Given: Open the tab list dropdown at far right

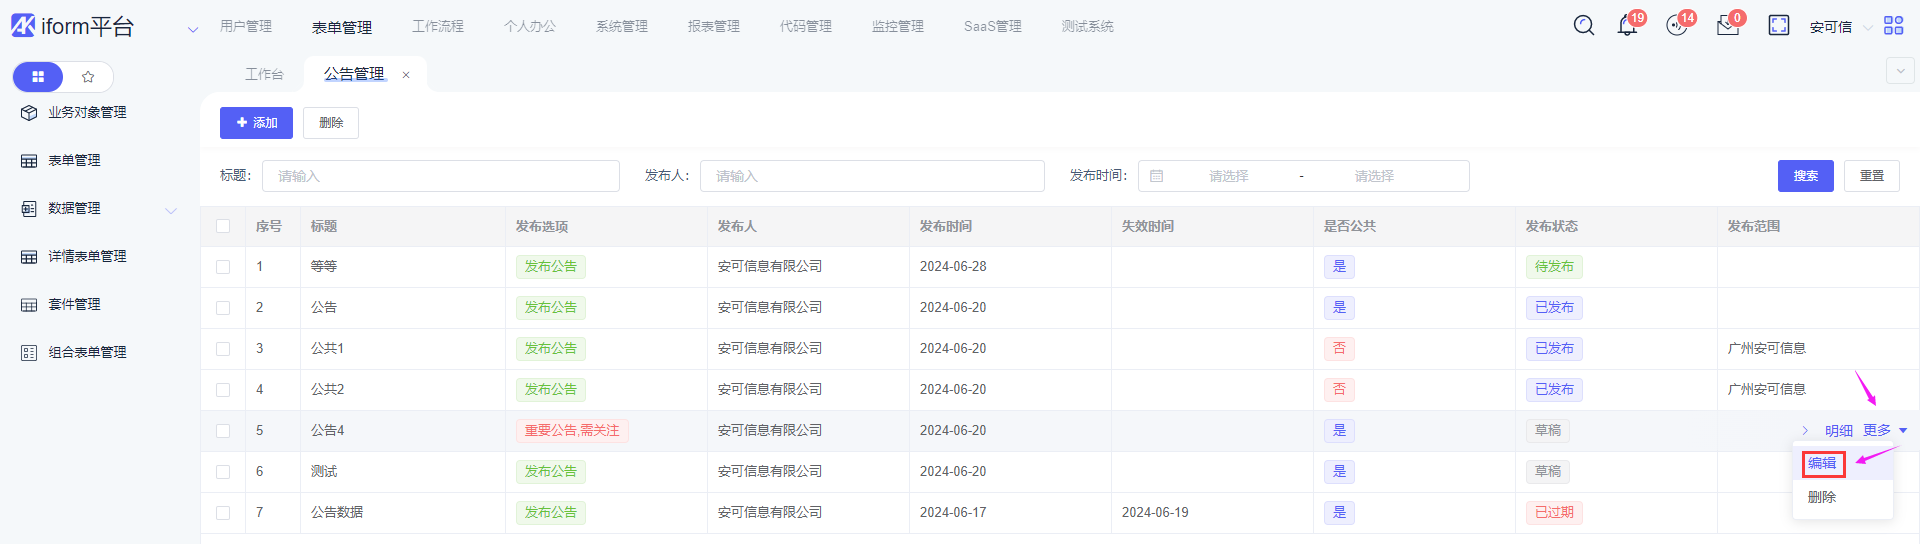Looking at the screenshot, I should coord(1900,71).
